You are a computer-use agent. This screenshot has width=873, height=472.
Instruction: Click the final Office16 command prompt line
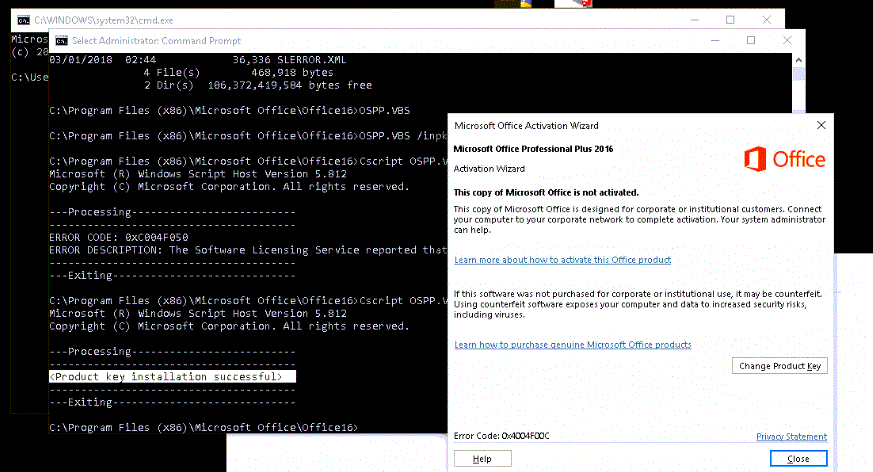203,427
